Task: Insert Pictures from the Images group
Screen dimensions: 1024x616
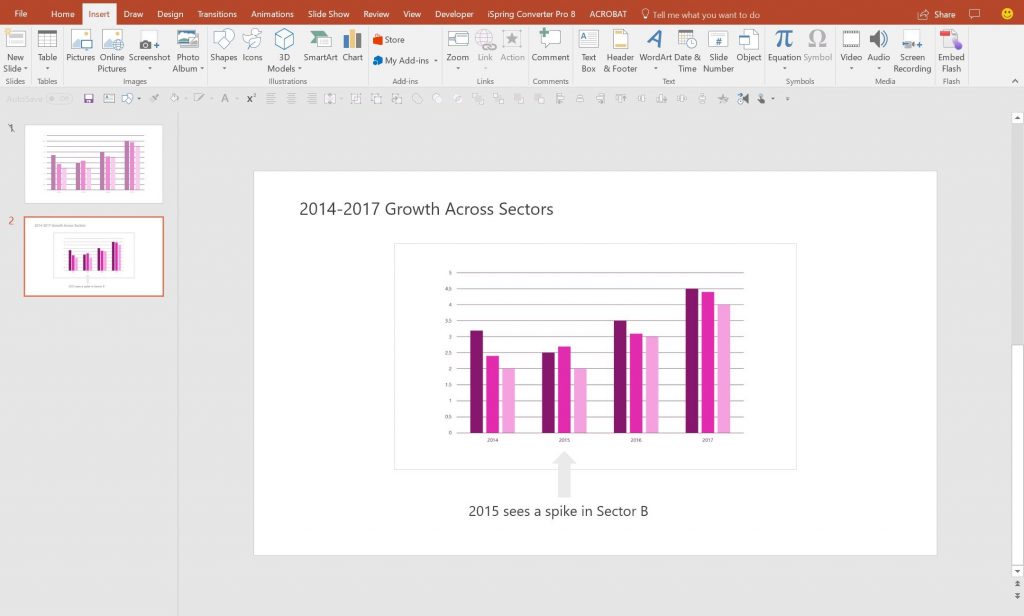Action: 80,47
